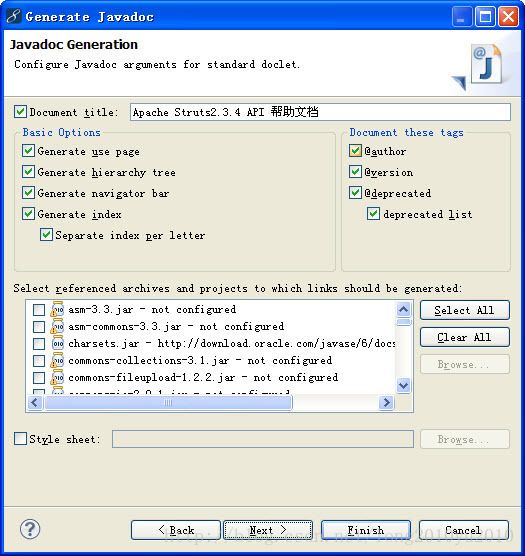Image resolution: width=525 pixels, height=556 pixels.
Task: Uncheck the @deprecated tag checkbox
Action: click(355, 193)
